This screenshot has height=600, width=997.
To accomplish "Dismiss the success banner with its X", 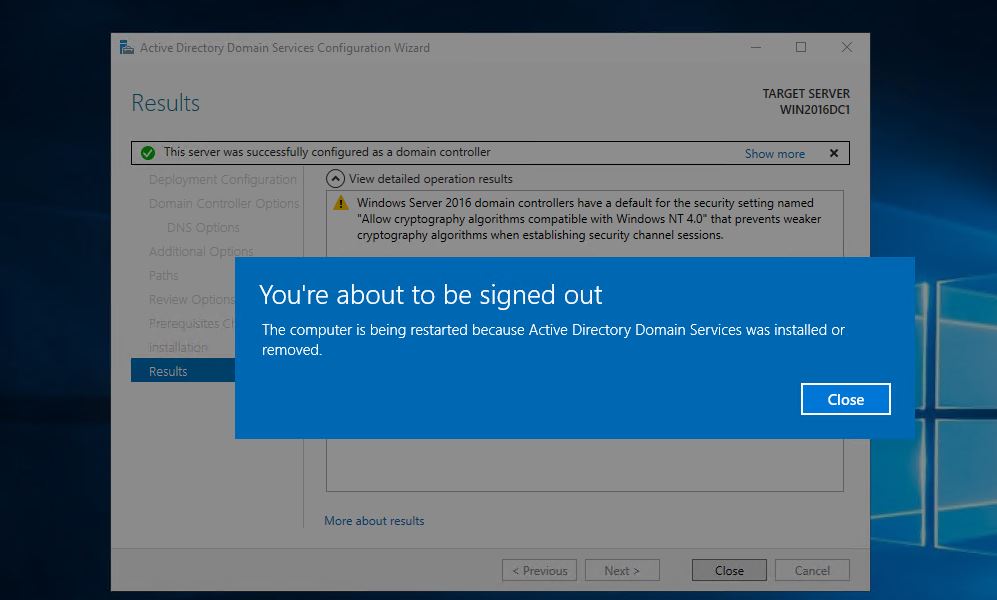I will pos(834,153).
